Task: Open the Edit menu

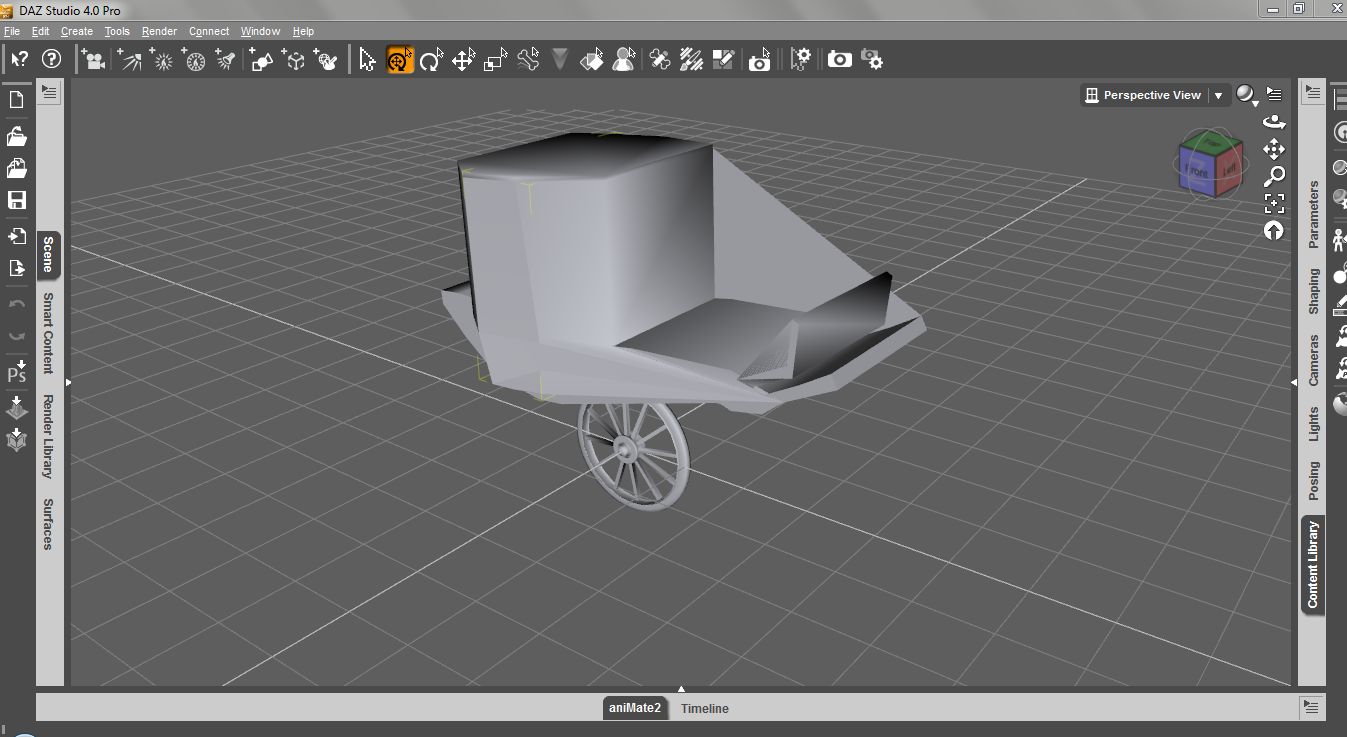Action: (x=40, y=31)
